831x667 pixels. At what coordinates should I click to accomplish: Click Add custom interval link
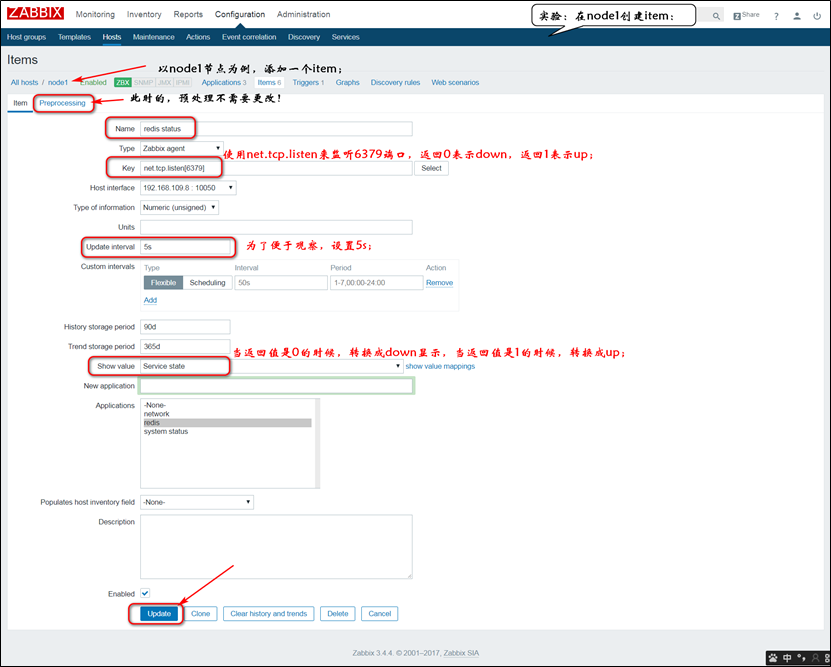point(151,300)
